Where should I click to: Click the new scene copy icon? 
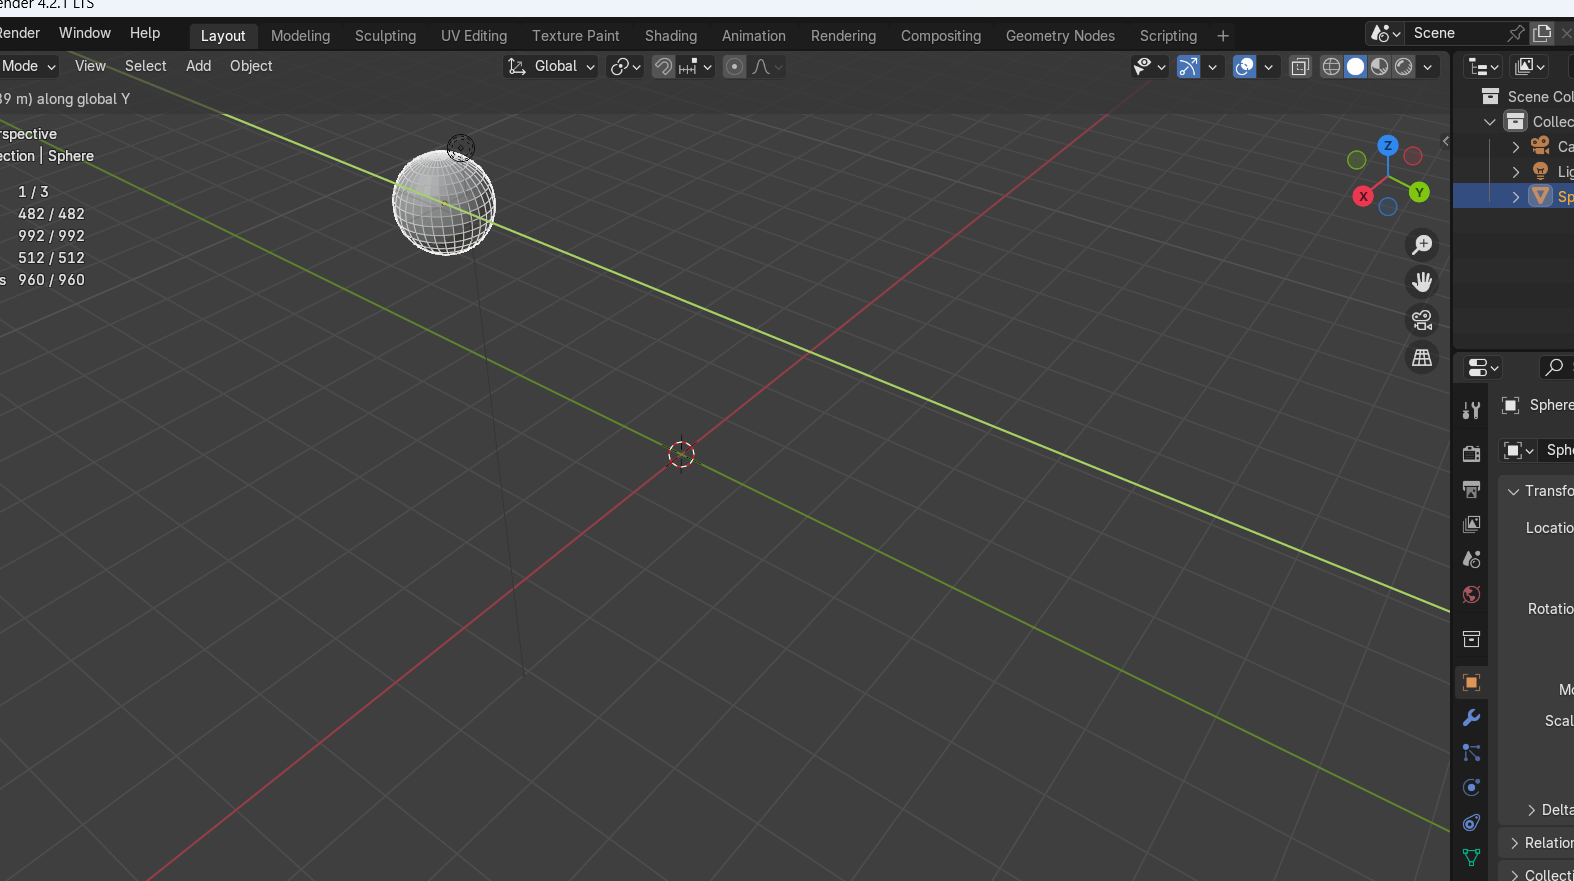click(x=1542, y=33)
